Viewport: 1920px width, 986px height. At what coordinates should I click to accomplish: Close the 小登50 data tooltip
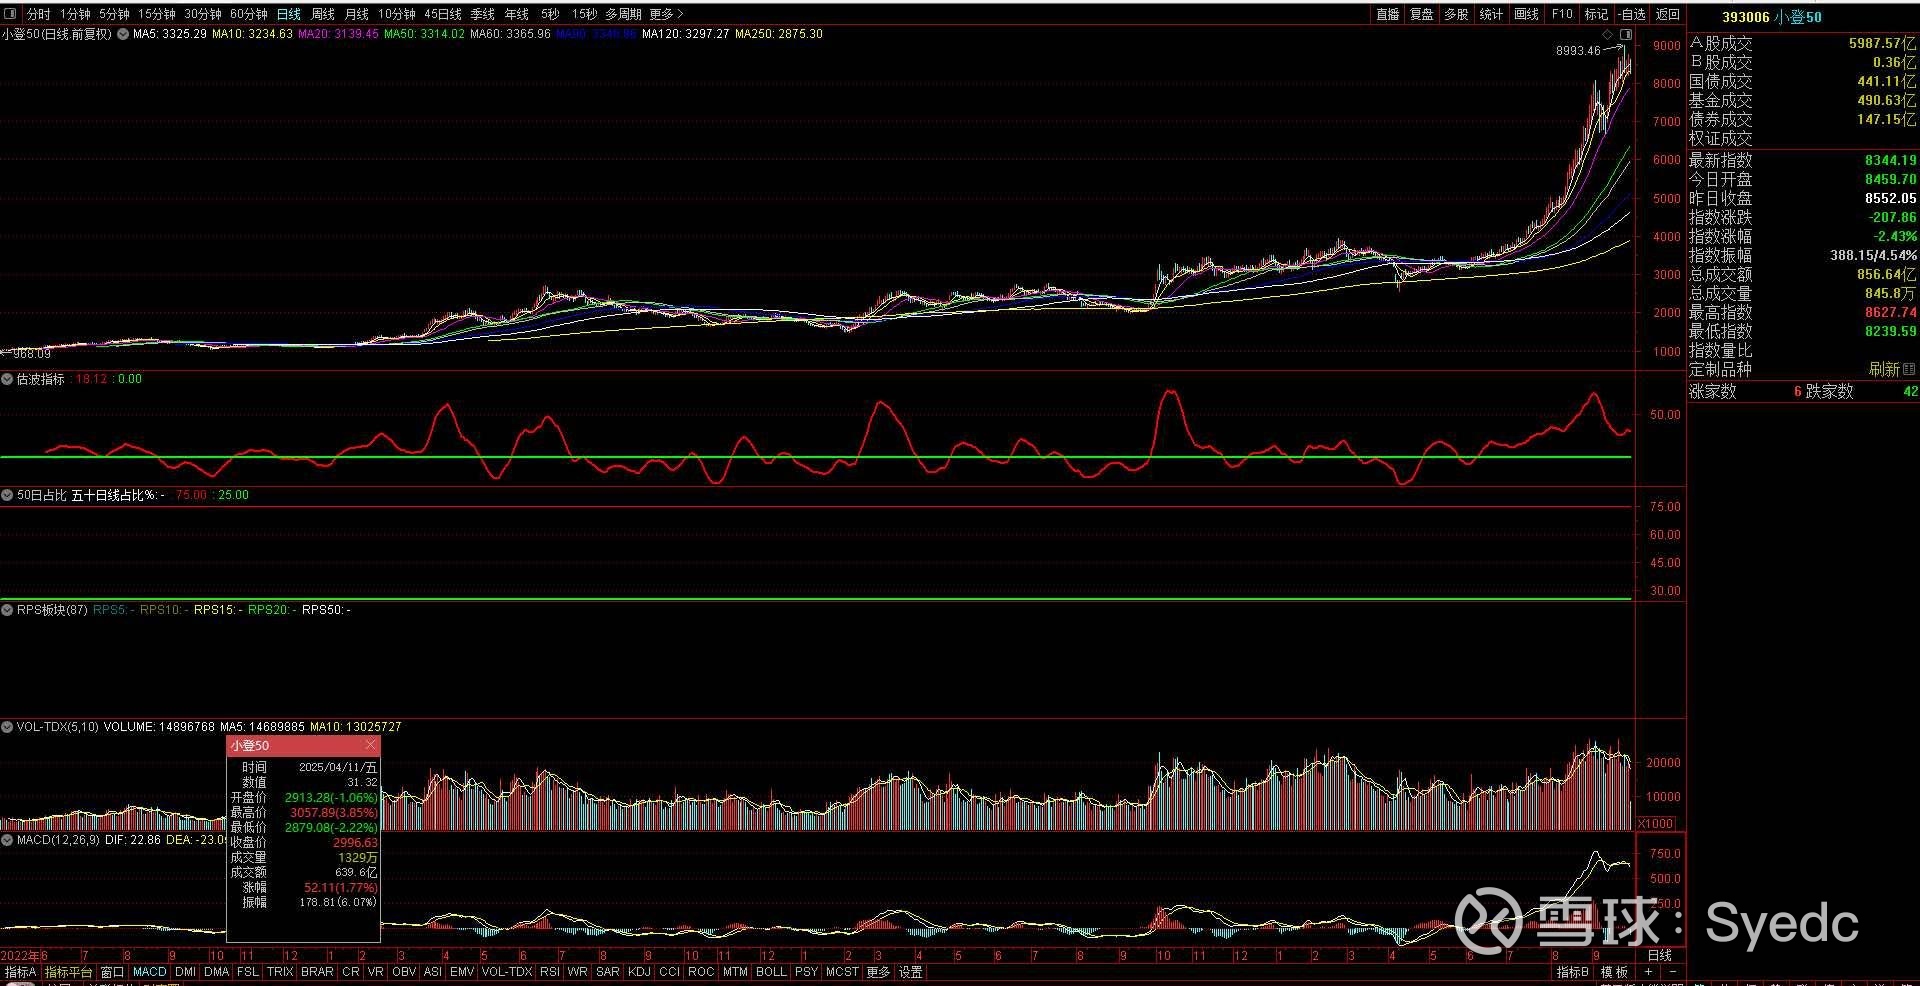tap(371, 745)
